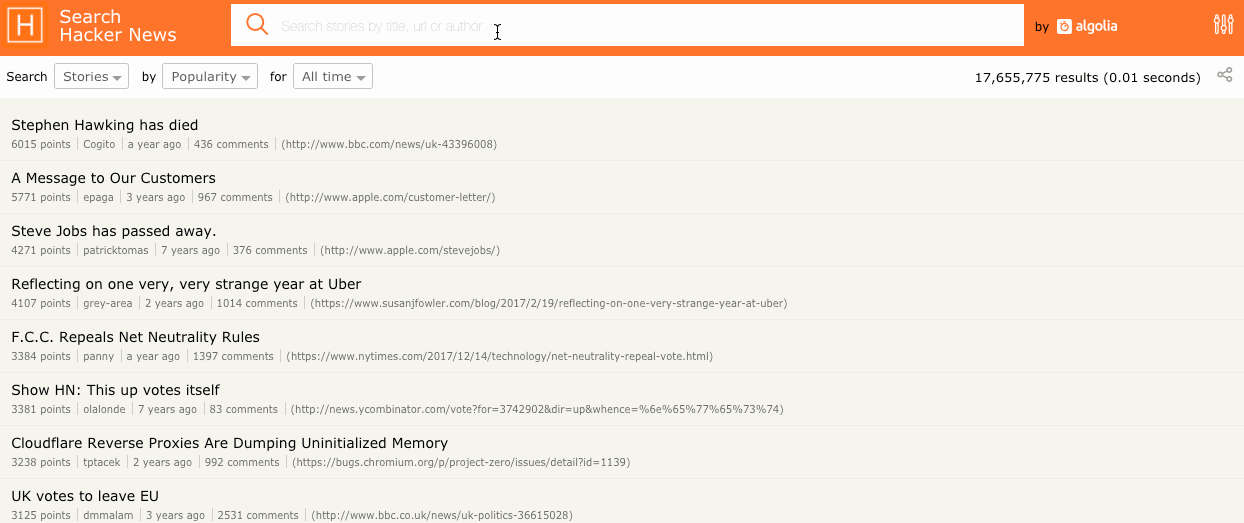Open the settings sliders icon
This screenshot has width=1244, height=523.
[x=1223, y=25]
